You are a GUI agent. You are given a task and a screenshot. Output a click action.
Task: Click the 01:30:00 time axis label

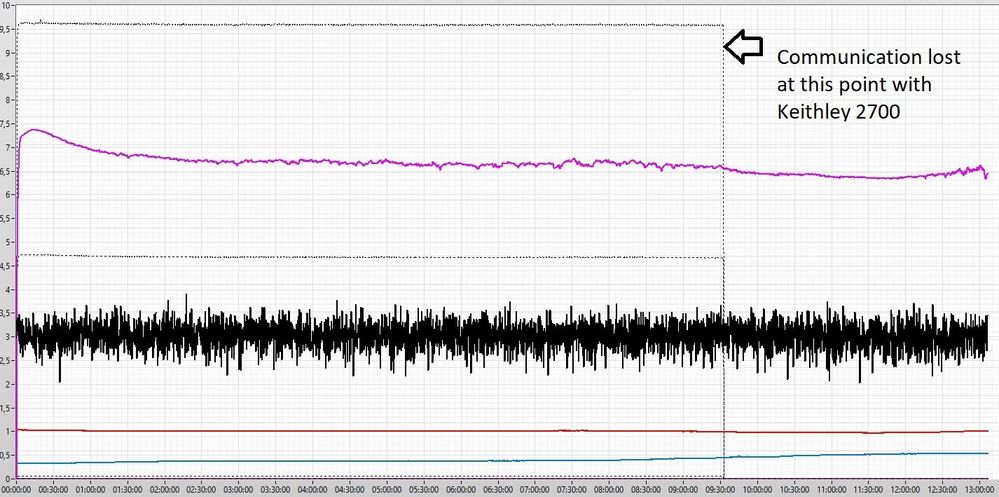click(x=127, y=491)
